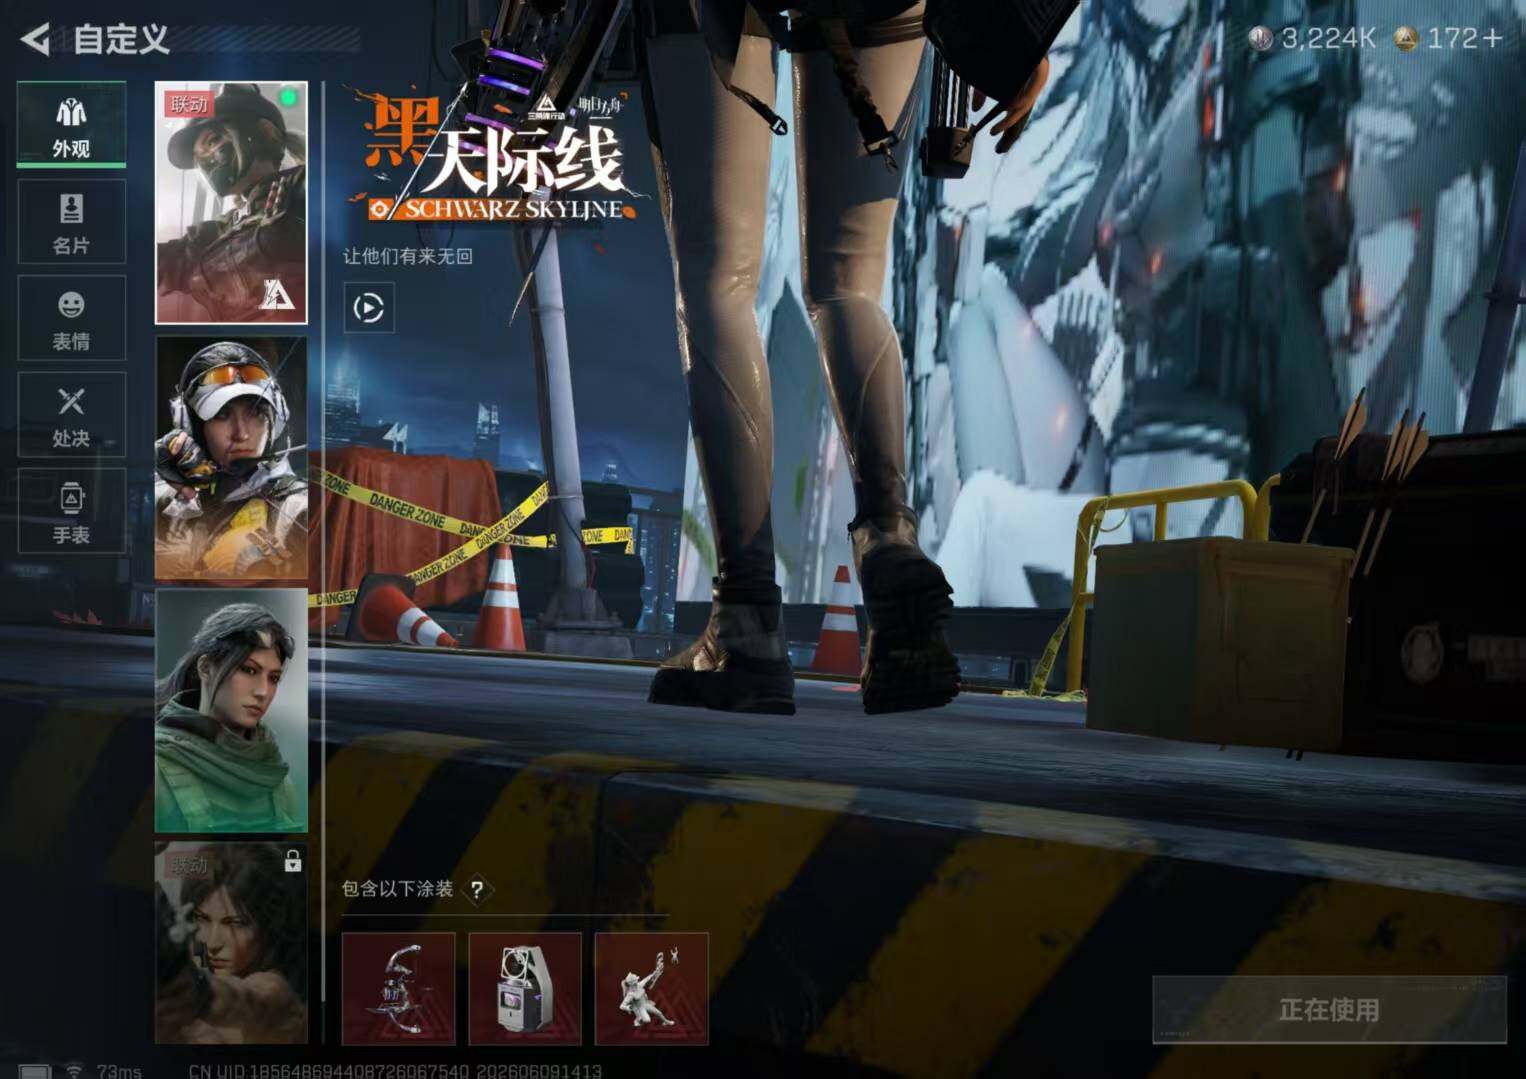1526x1079 pixels.
Task: Click the padlock icon on the locked skin
Action: [x=292, y=860]
